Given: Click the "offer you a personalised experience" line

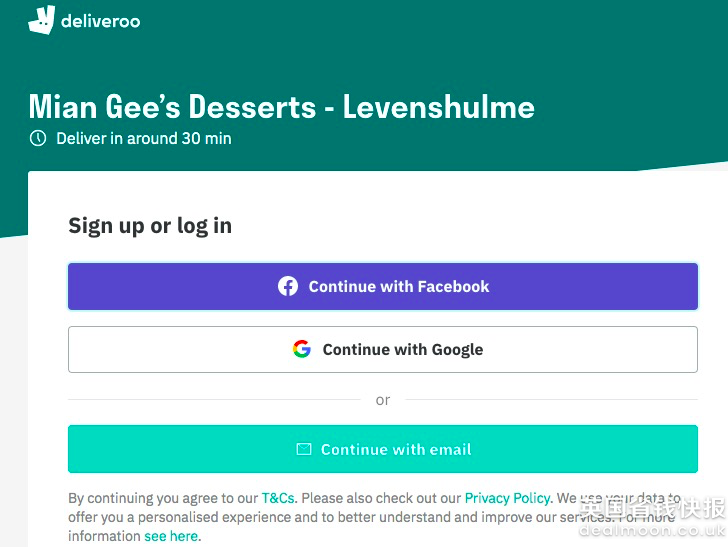Looking at the screenshot, I should [x=371, y=517].
